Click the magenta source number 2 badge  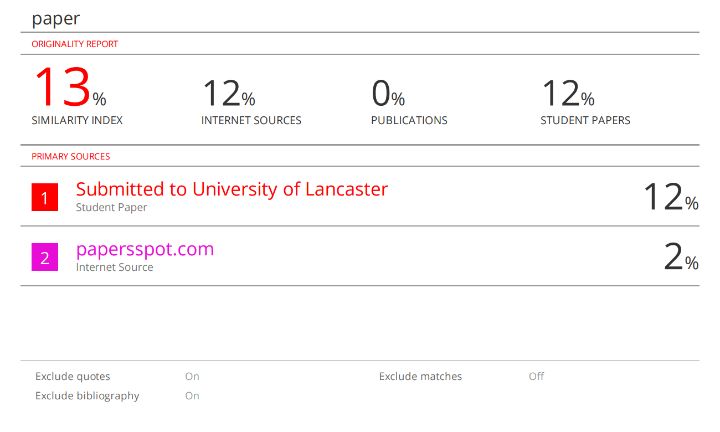[45, 257]
